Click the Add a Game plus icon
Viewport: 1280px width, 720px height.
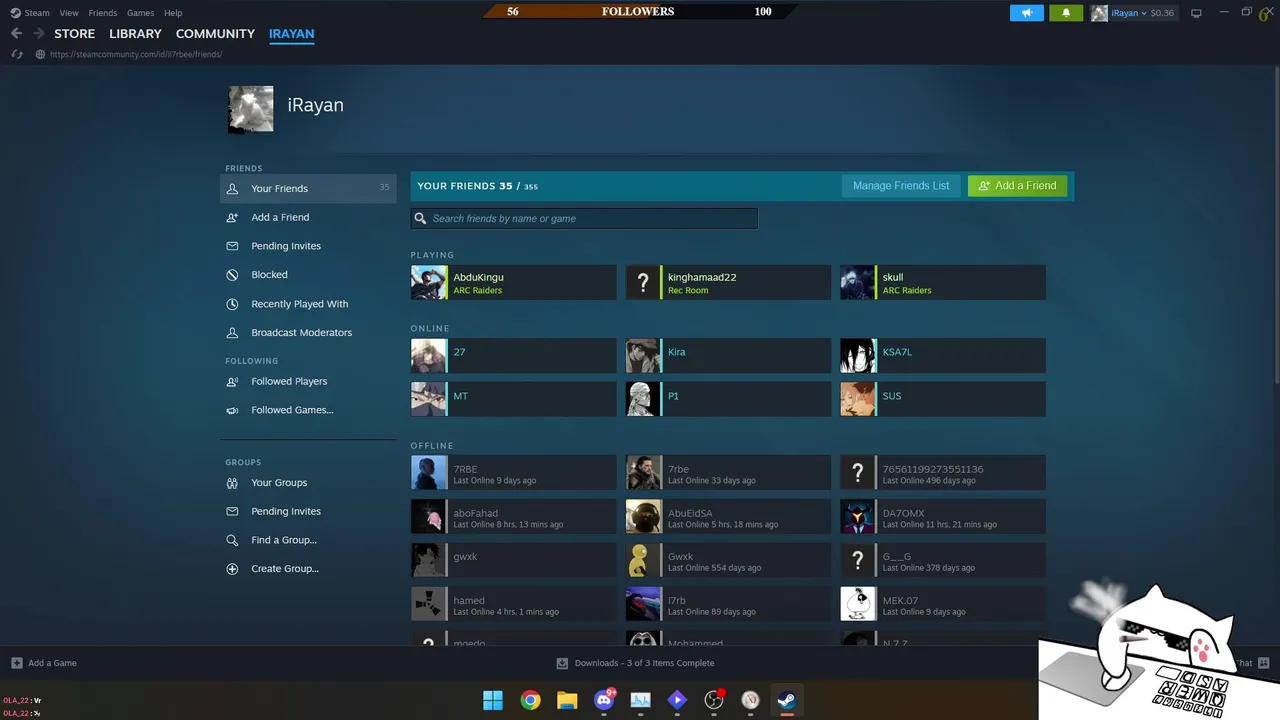[17, 663]
